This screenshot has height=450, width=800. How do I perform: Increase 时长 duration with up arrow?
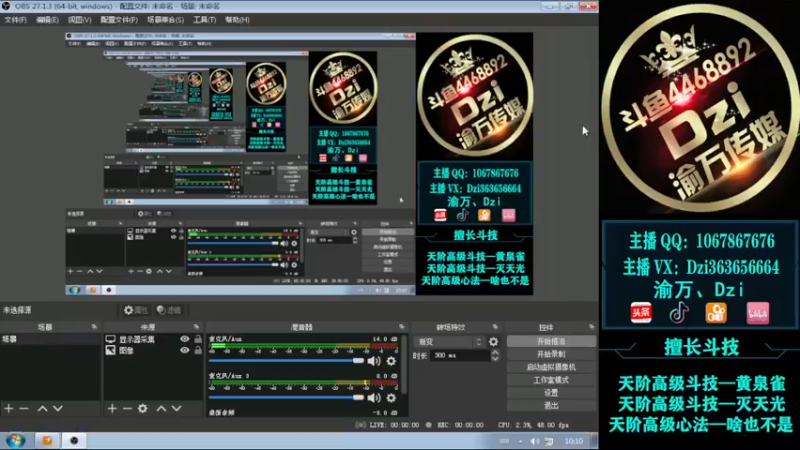click(495, 353)
